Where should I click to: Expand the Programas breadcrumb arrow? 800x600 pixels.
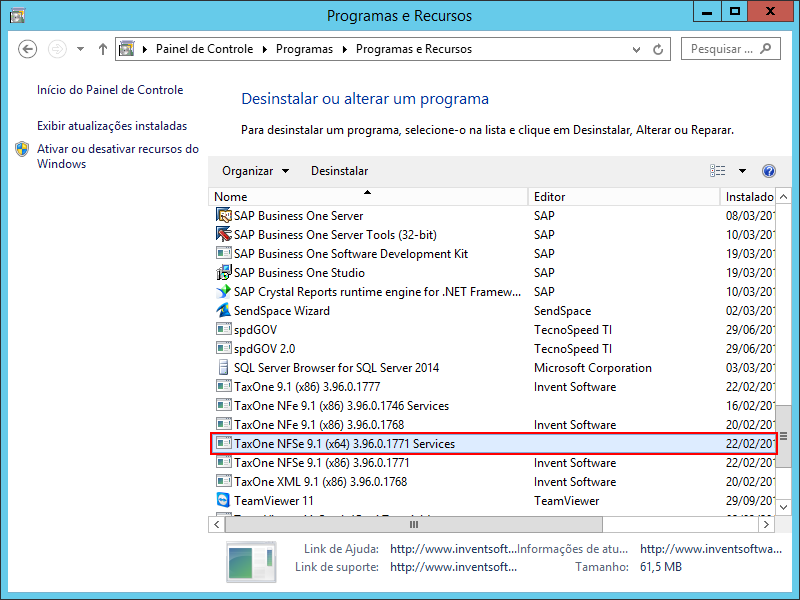coord(344,49)
